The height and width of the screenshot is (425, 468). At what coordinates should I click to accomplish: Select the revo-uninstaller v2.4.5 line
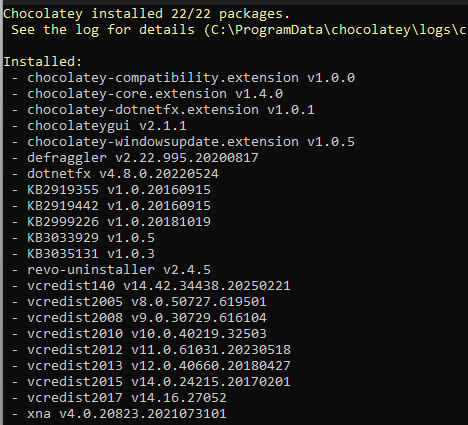(111, 270)
